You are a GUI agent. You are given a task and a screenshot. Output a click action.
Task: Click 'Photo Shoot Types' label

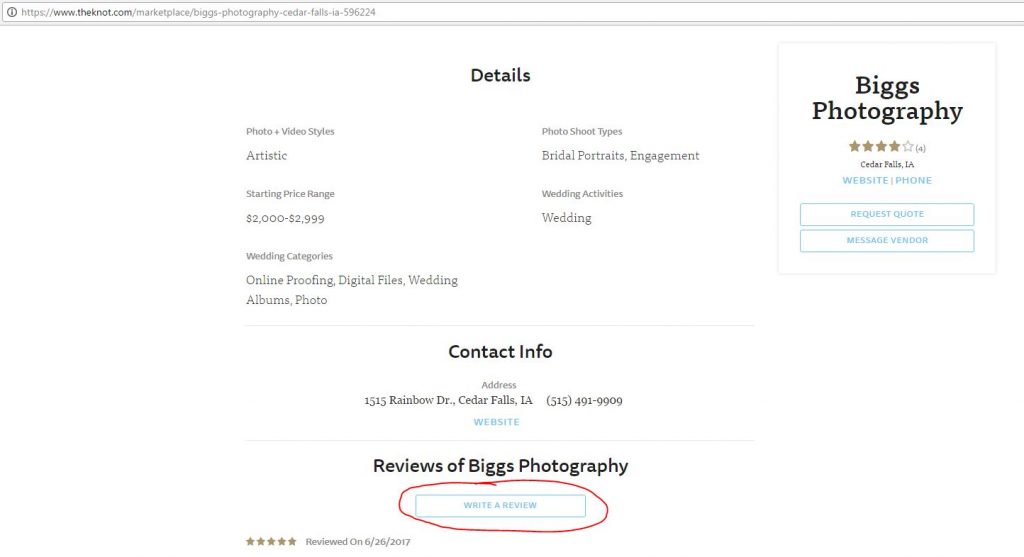coord(582,131)
